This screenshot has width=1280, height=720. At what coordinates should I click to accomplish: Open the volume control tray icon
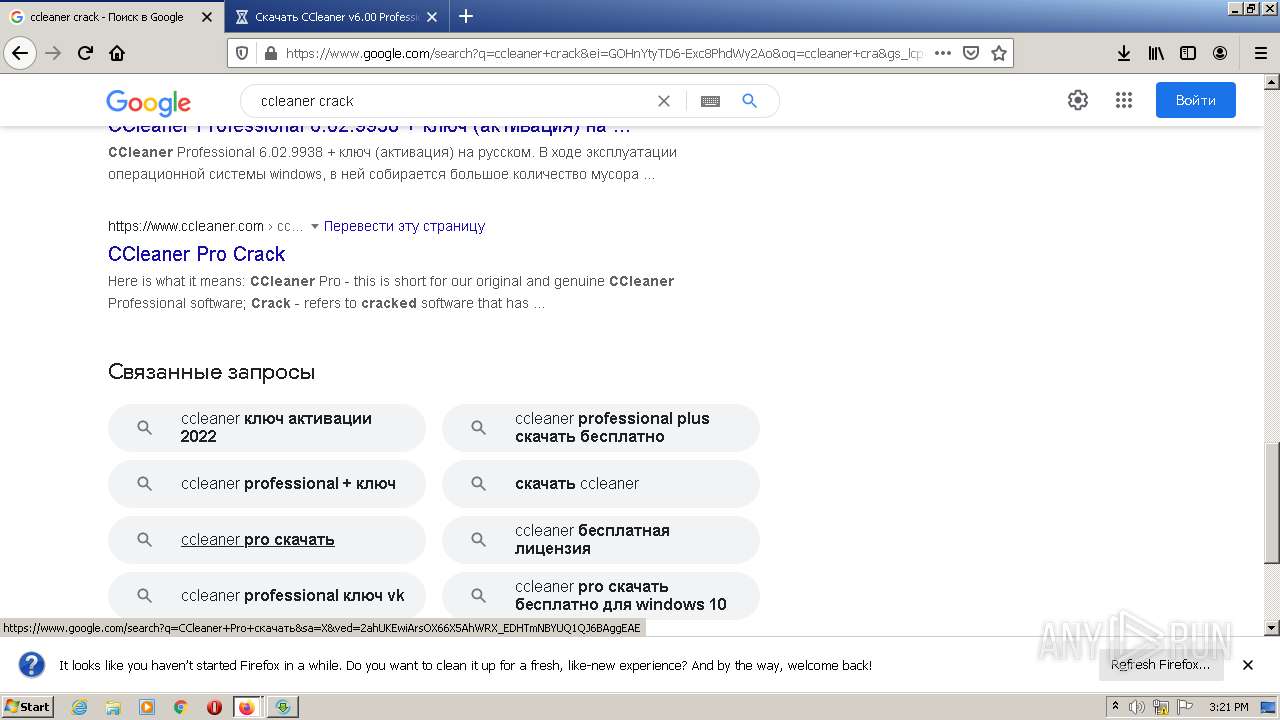point(1136,707)
